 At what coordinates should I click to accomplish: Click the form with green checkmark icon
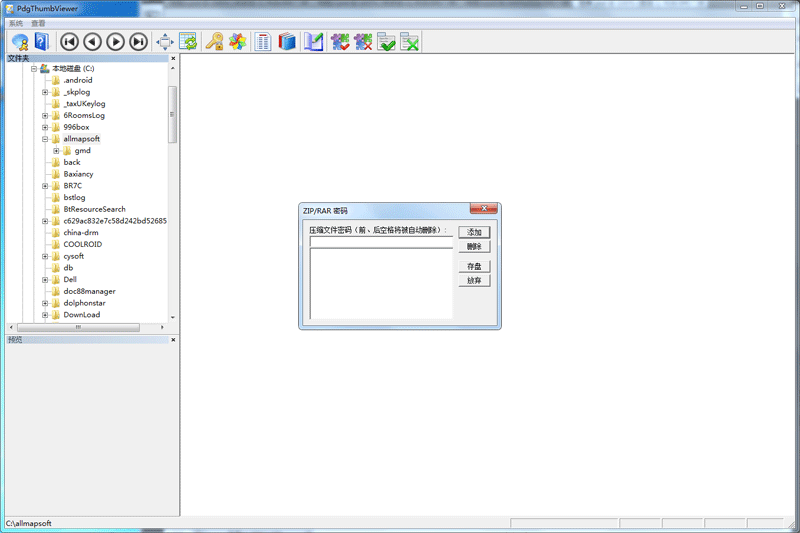pos(387,42)
